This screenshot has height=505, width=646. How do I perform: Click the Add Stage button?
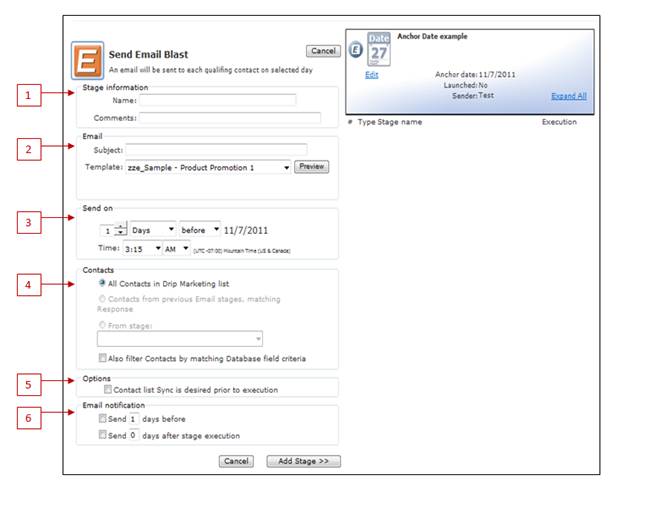point(304,461)
